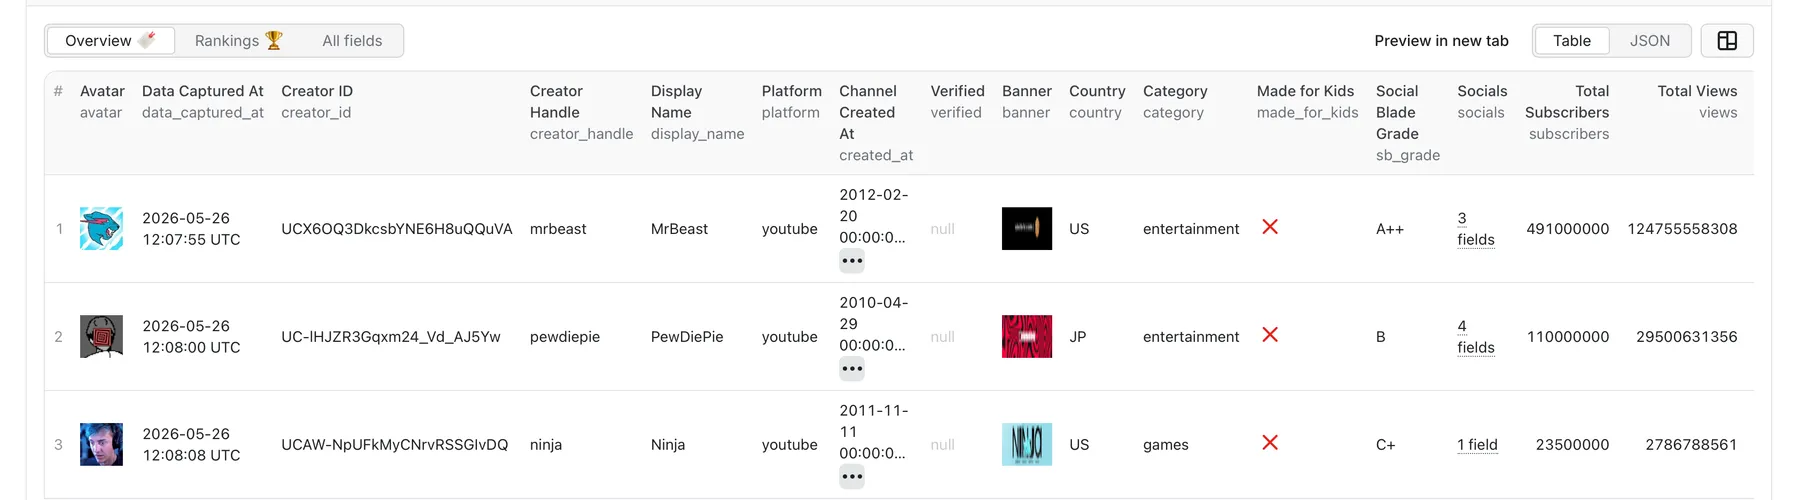Open Ninja 1 field socials

coord(1477,444)
